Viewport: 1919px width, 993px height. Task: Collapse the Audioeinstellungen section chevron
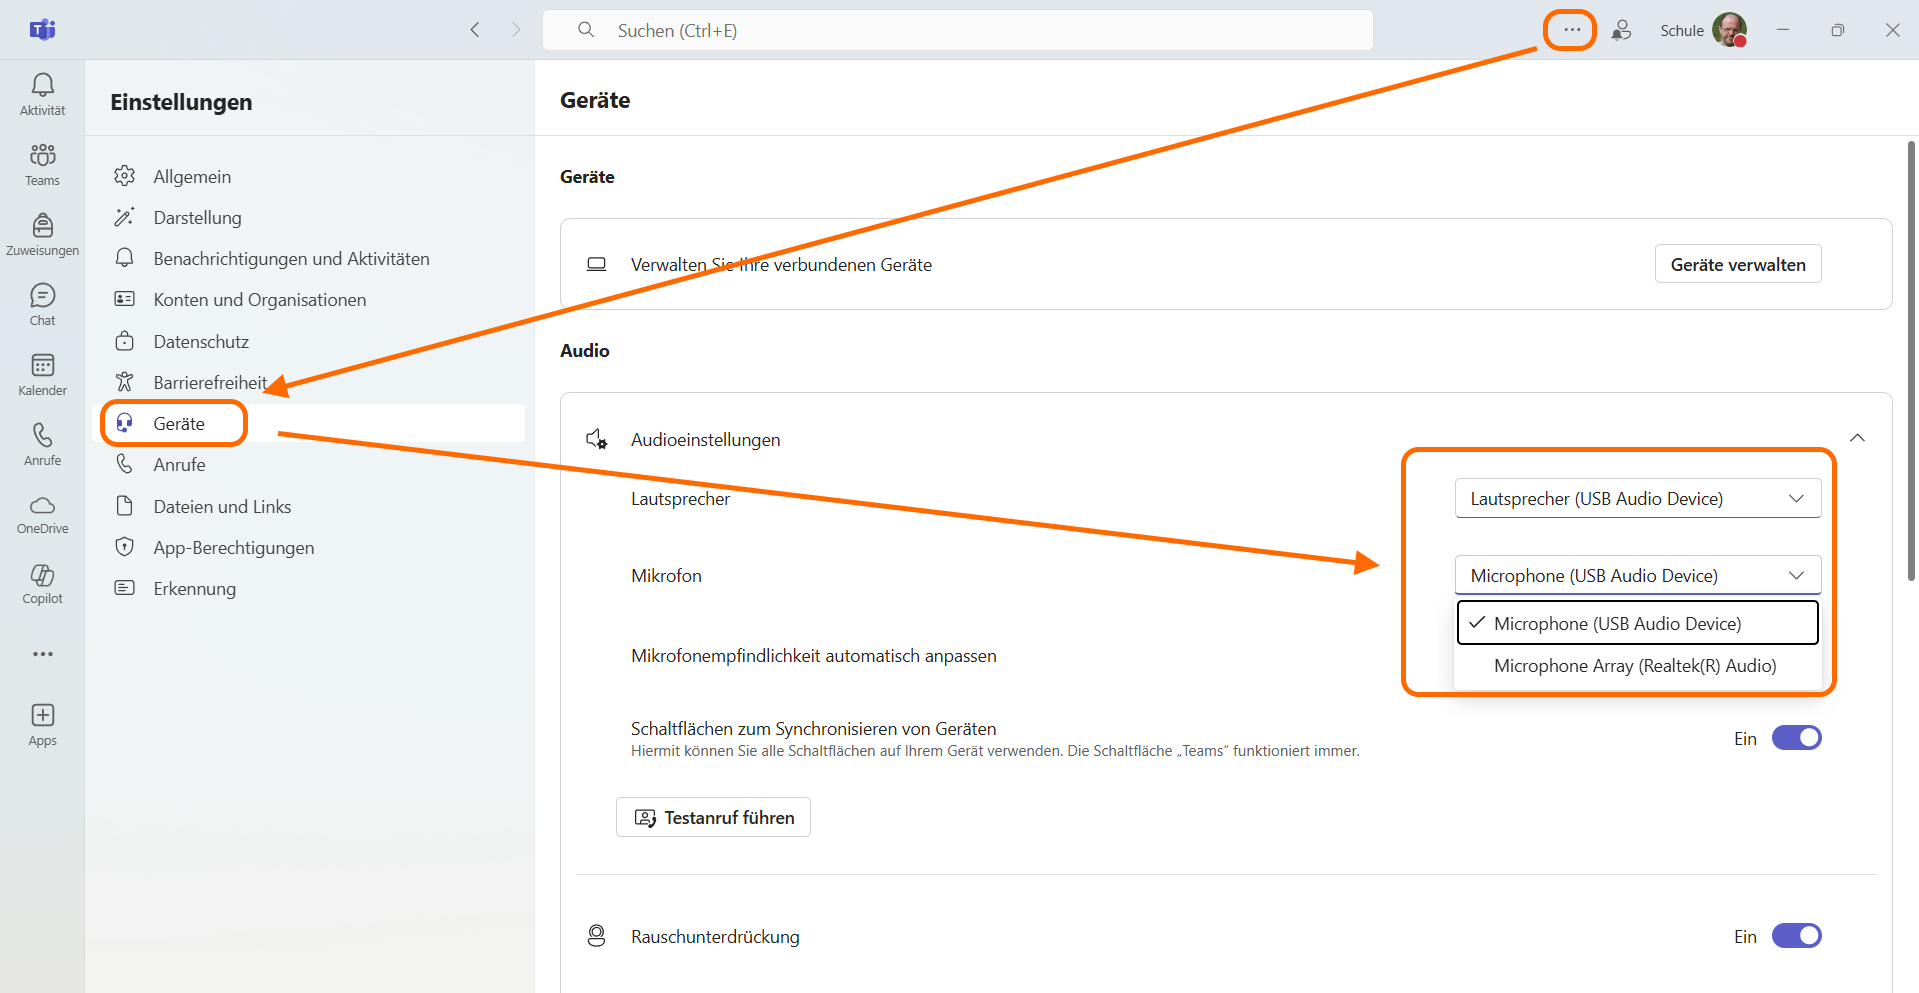click(1857, 438)
